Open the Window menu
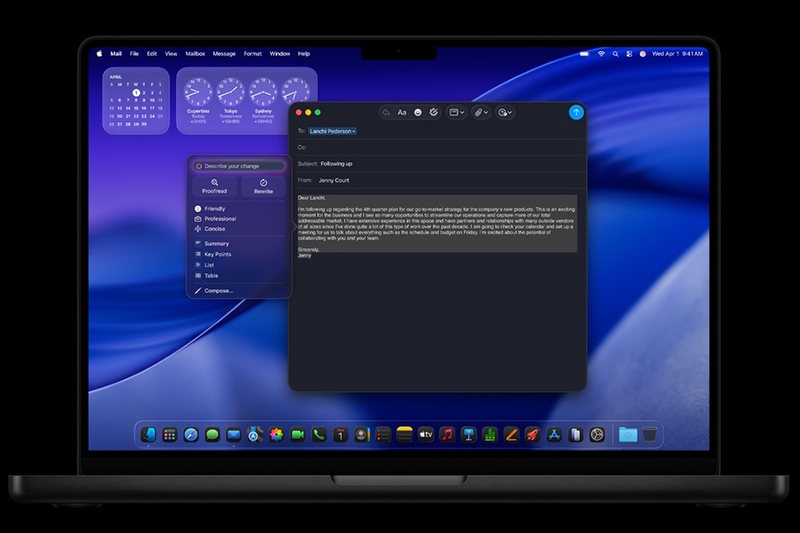Screen dimensions: 800x533 point(280,54)
